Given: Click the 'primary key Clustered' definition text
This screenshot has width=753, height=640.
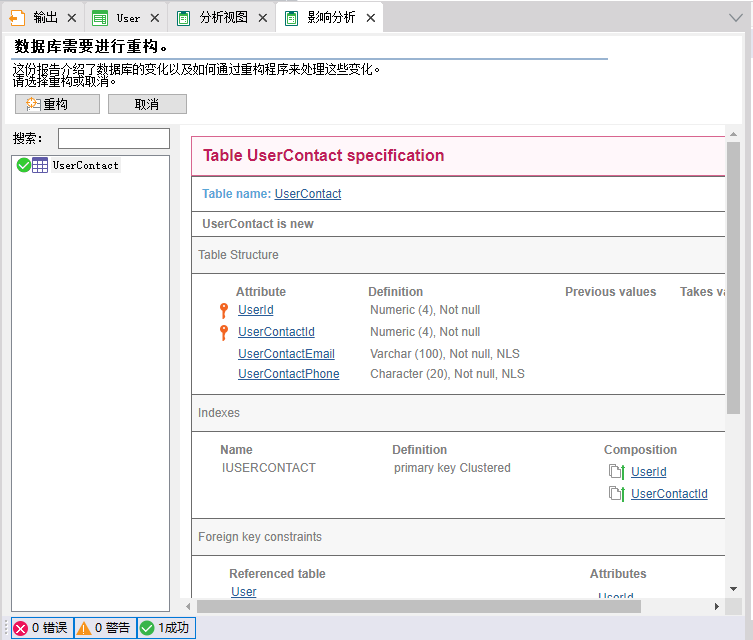Looking at the screenshot, I should [452, 468].
